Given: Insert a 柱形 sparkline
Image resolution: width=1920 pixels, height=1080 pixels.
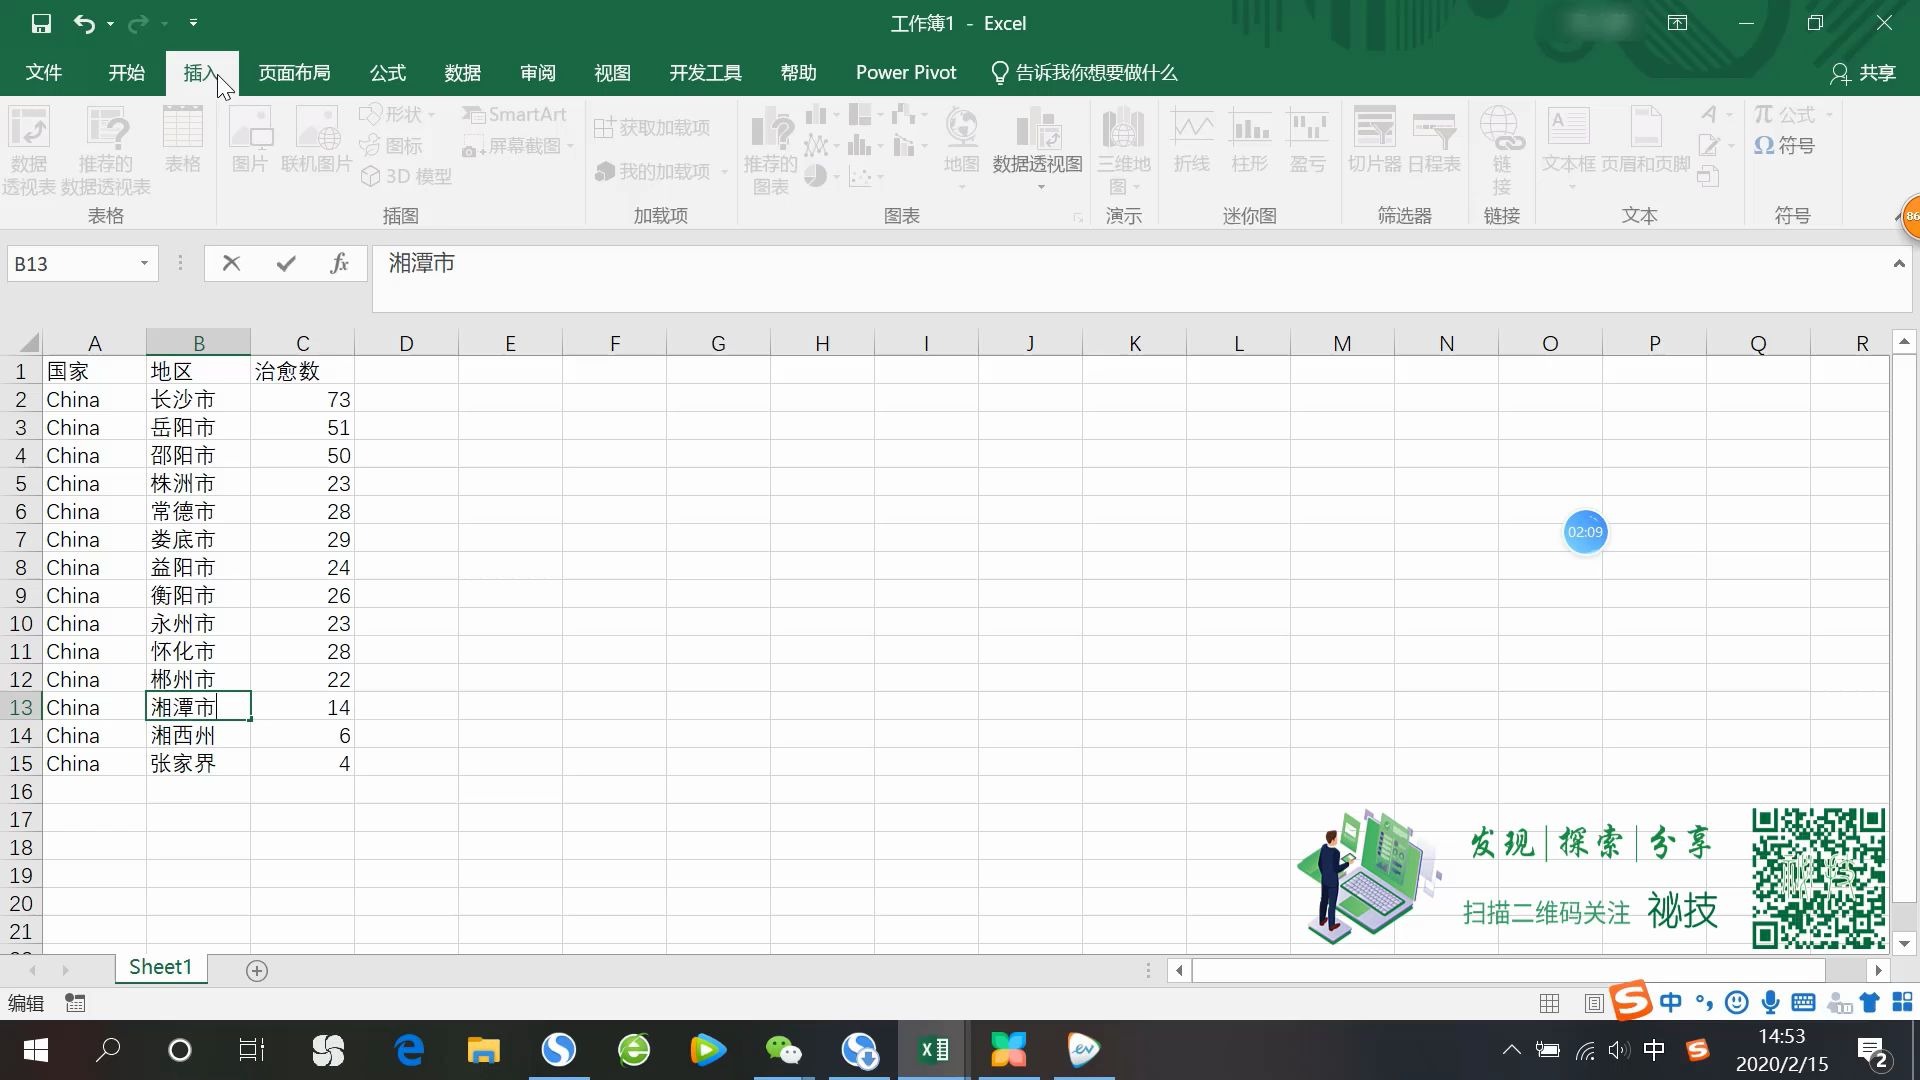Looking at the screenshot, I should [x=1250, y=140].
